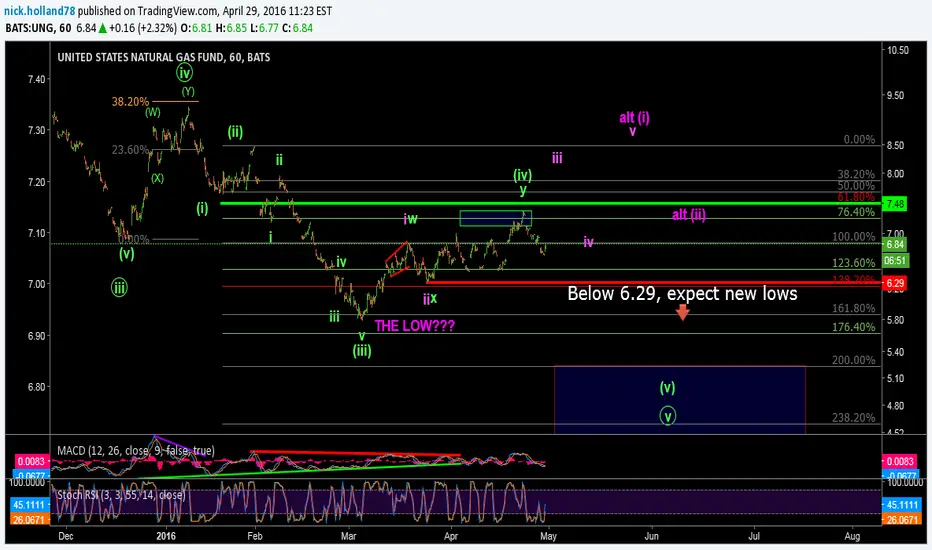Click the (X) wave label
The image size is (932, 550).
click(157, 178)
